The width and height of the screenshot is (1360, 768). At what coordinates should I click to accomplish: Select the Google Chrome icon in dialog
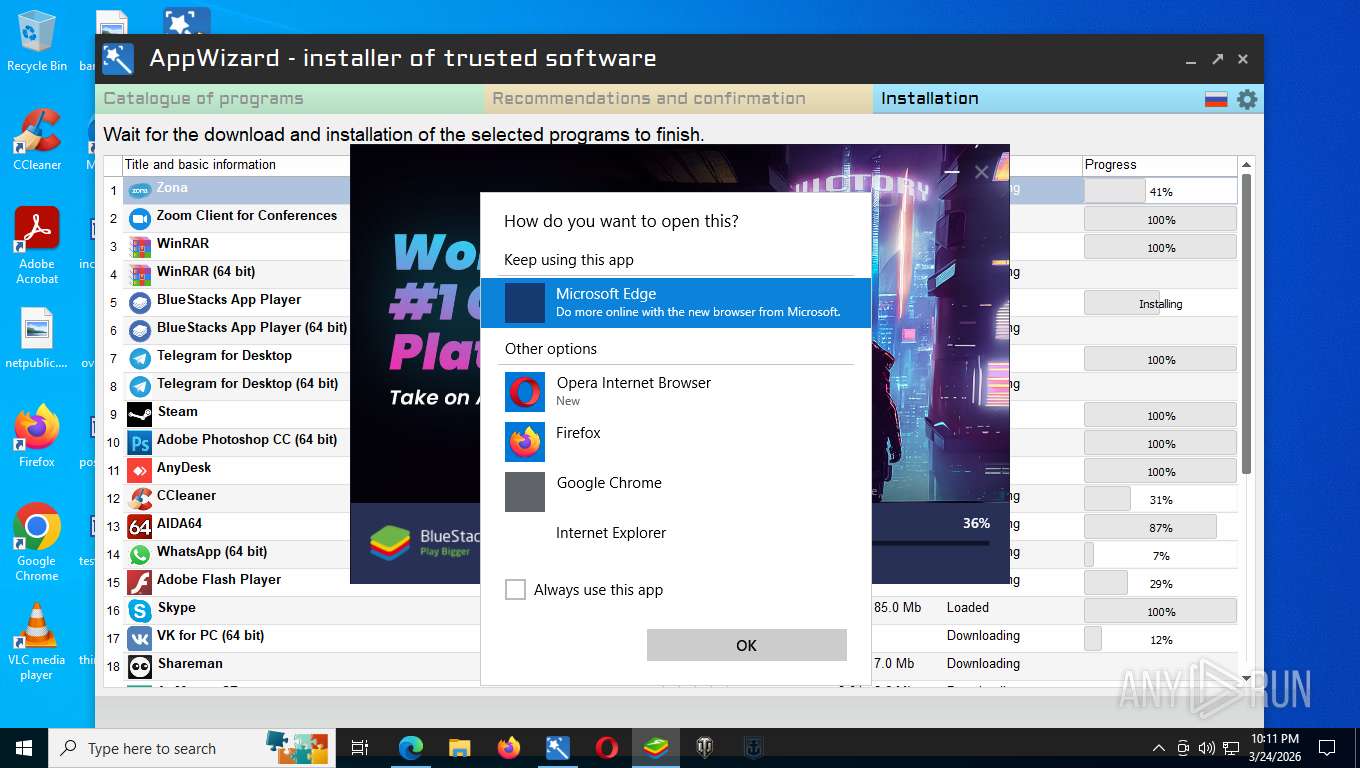525,492
